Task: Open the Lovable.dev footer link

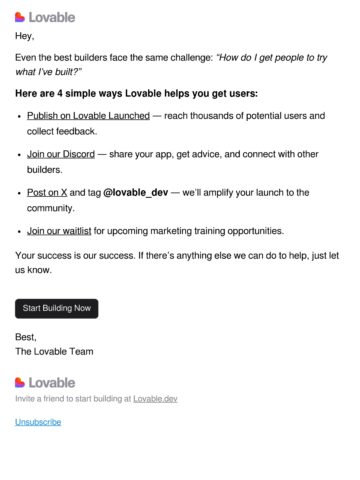Action: (155, 399)
